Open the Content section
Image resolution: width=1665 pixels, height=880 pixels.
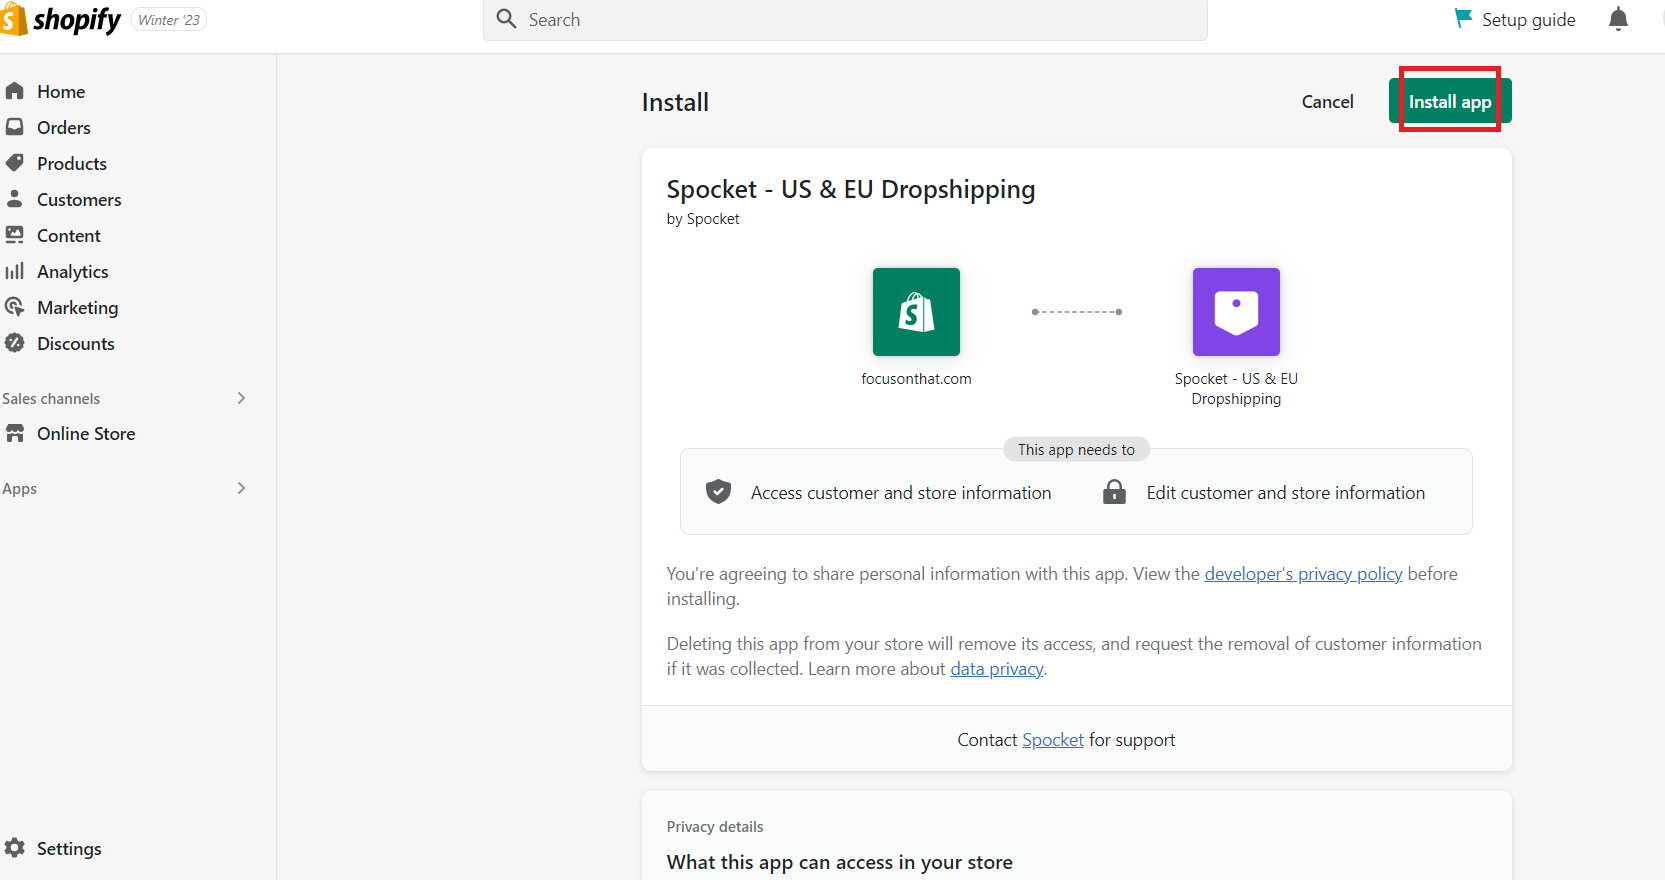pos(69,235)
